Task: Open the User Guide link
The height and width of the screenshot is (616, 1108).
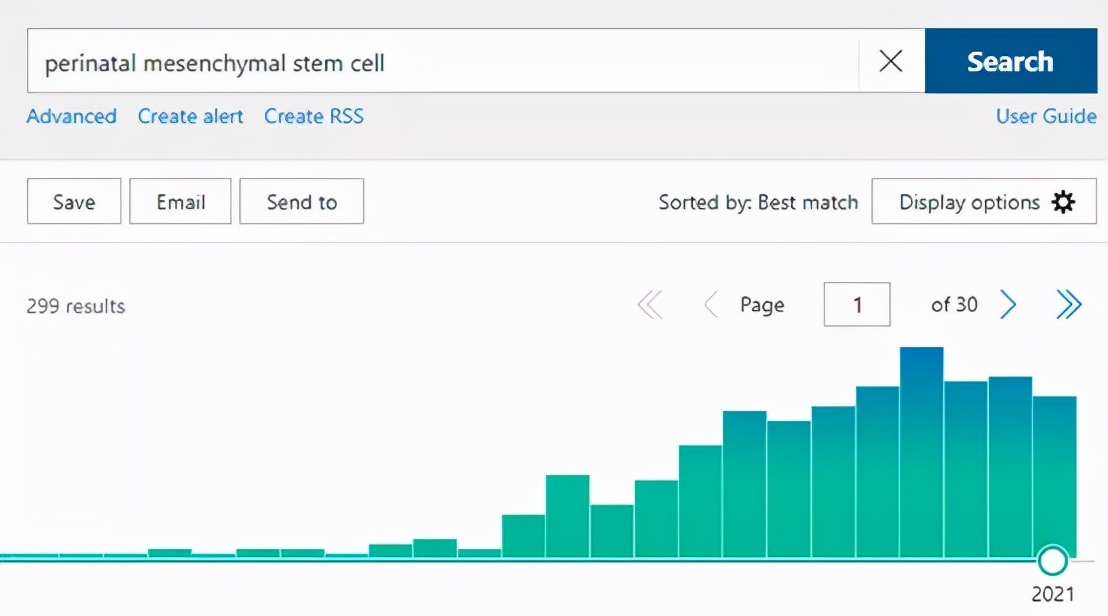Action: click(1046, 117)
